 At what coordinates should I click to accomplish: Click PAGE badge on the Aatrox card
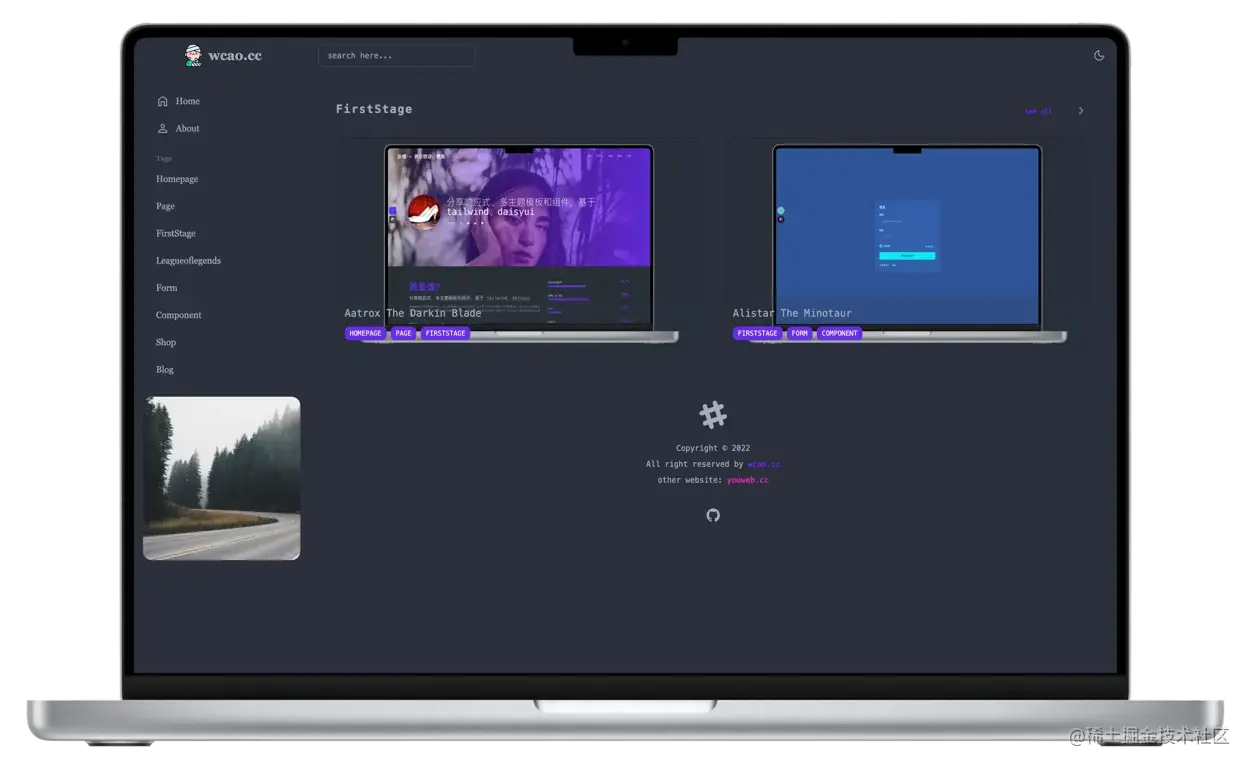click(x=404, y=333)
